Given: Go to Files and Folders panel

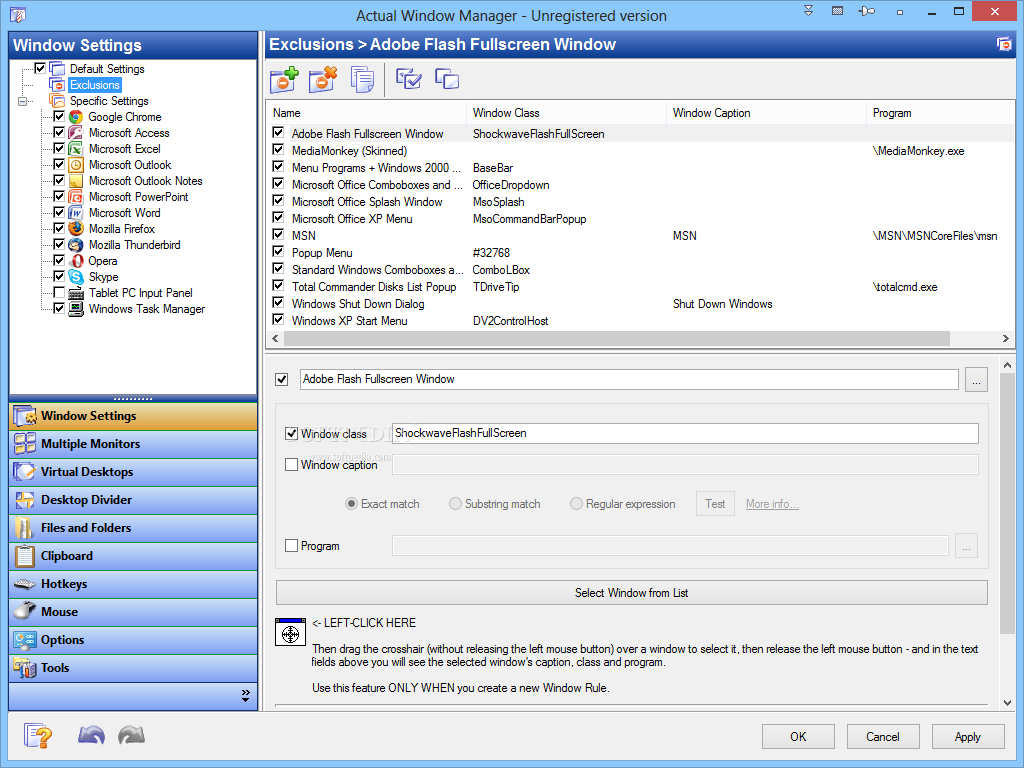Looking at the screenshot, I should [133, 528].
